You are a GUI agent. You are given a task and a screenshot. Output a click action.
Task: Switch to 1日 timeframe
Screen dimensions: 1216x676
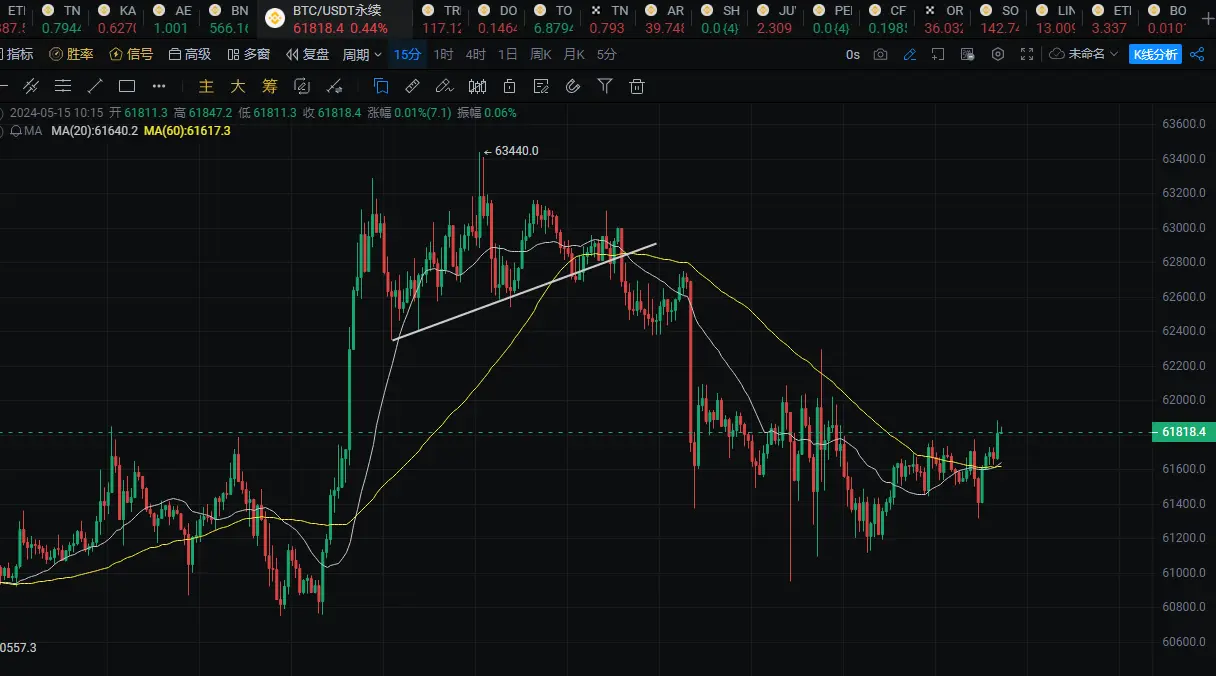coord(508,54)
